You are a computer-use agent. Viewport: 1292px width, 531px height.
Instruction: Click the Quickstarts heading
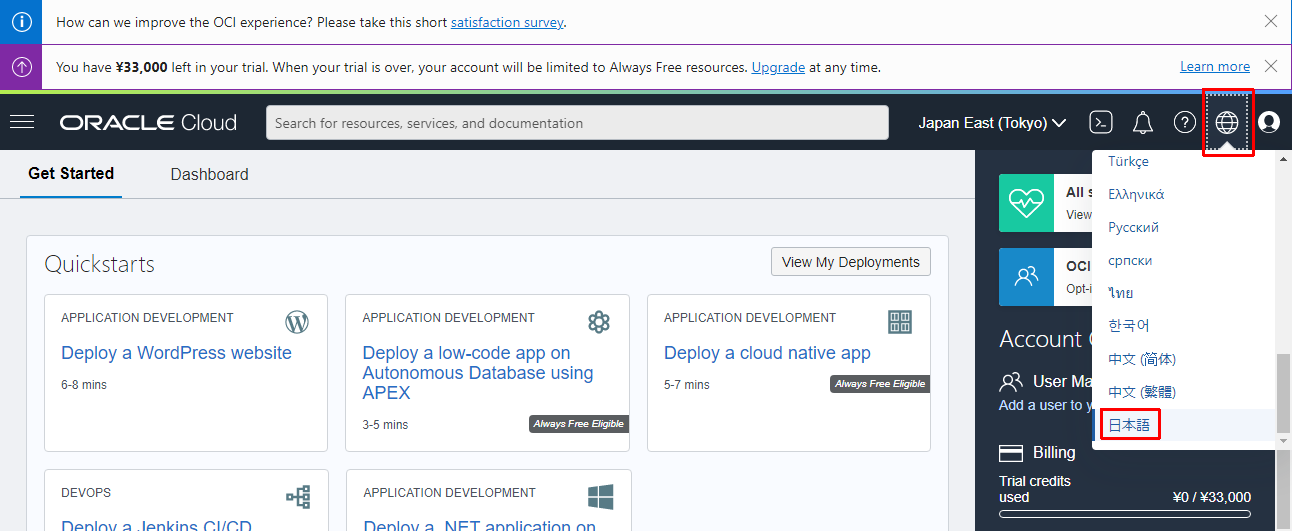(x=100, y=264)
